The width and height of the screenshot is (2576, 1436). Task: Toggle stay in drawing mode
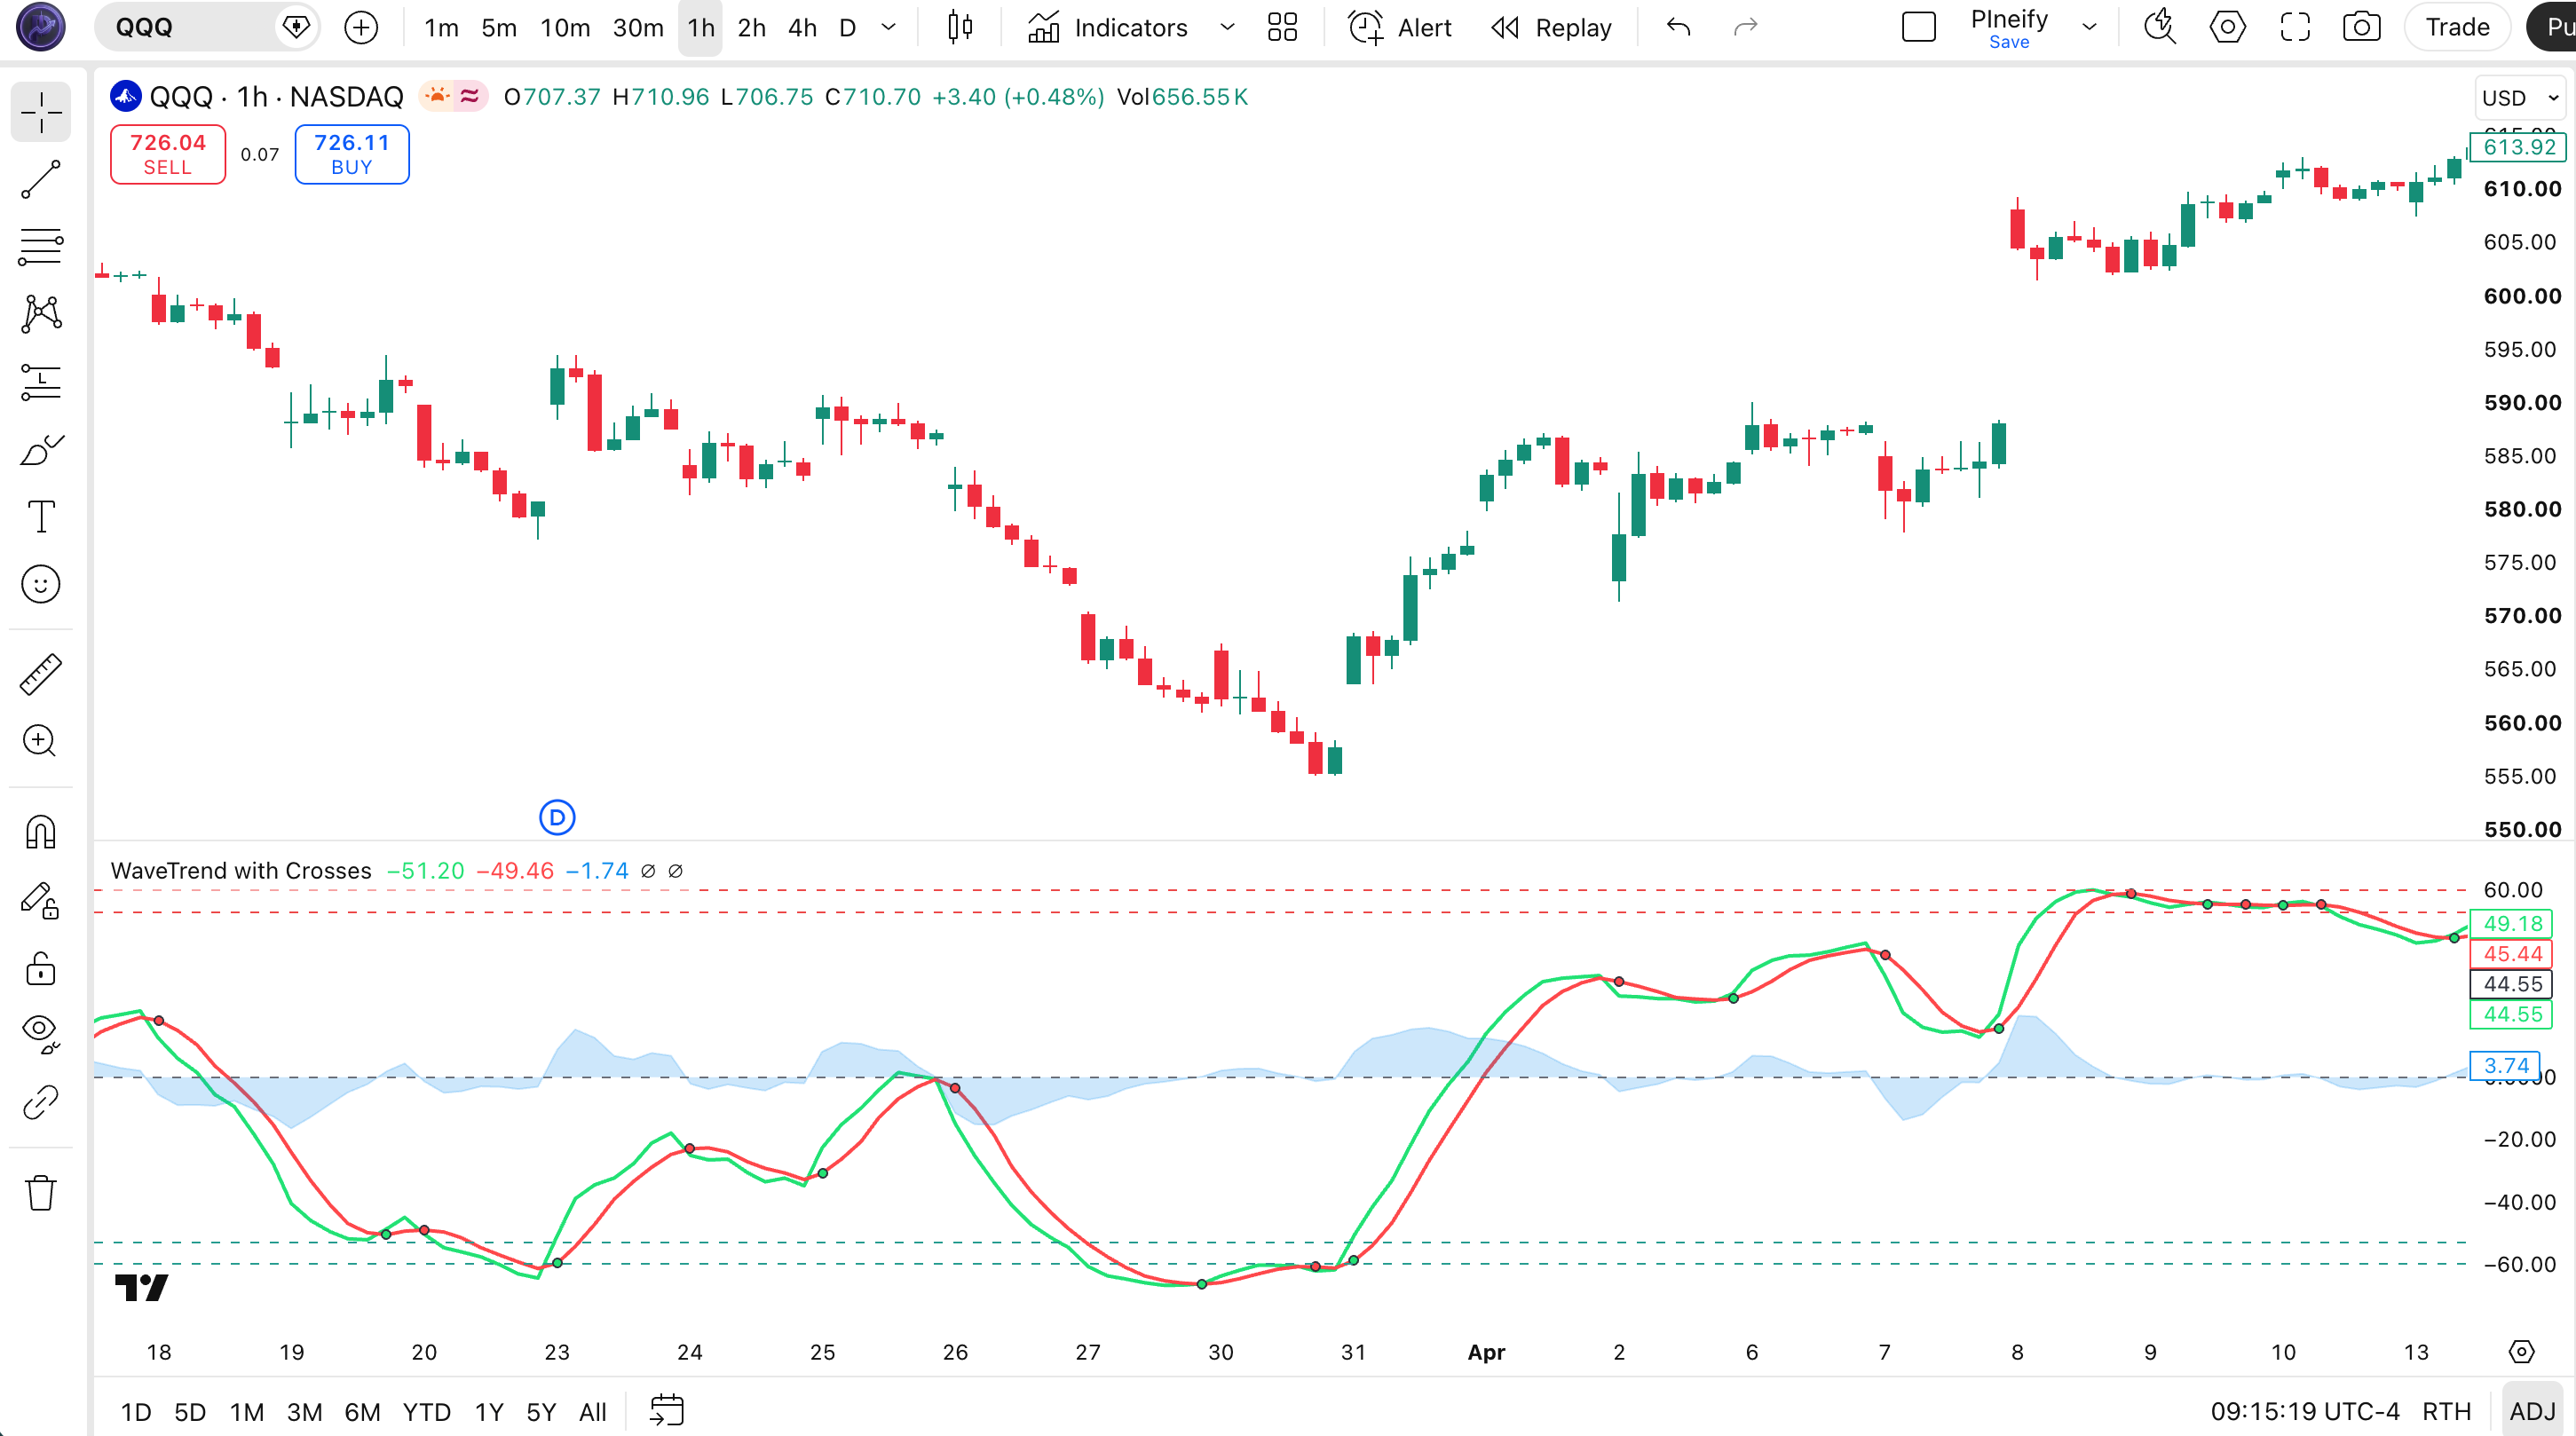pos(41,900)
